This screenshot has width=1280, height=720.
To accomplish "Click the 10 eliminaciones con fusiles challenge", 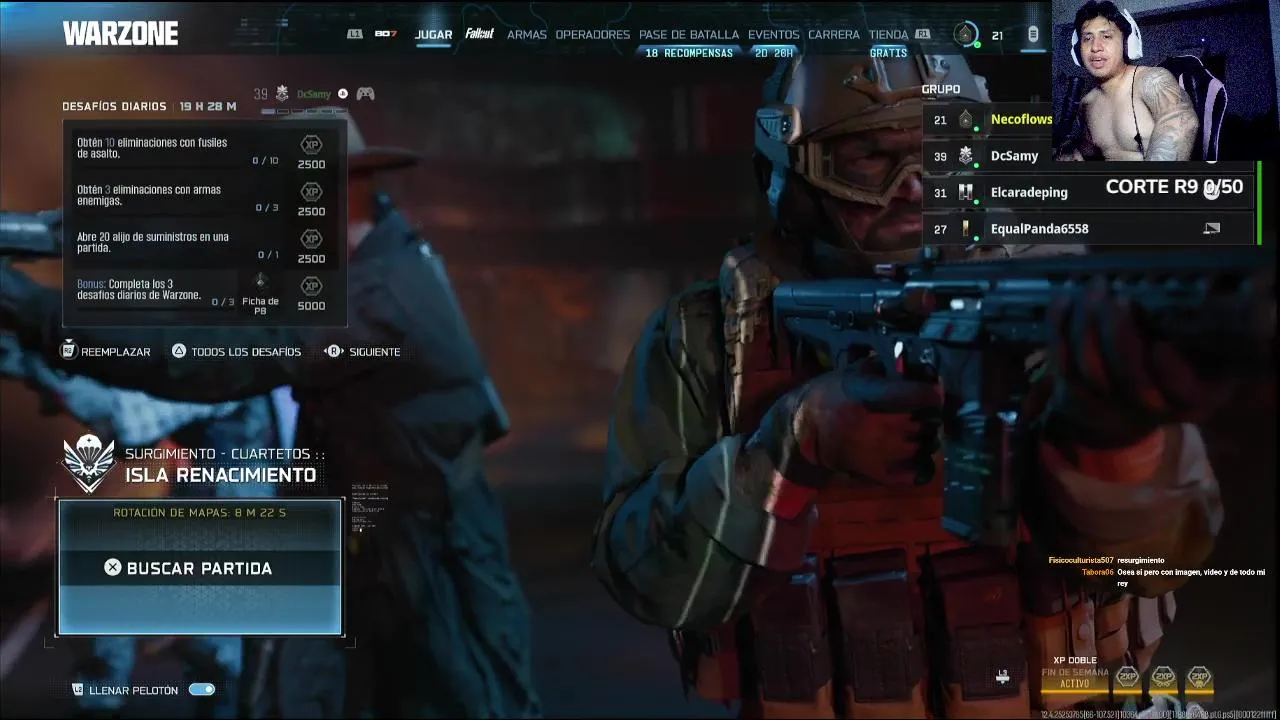I will 152,148.
